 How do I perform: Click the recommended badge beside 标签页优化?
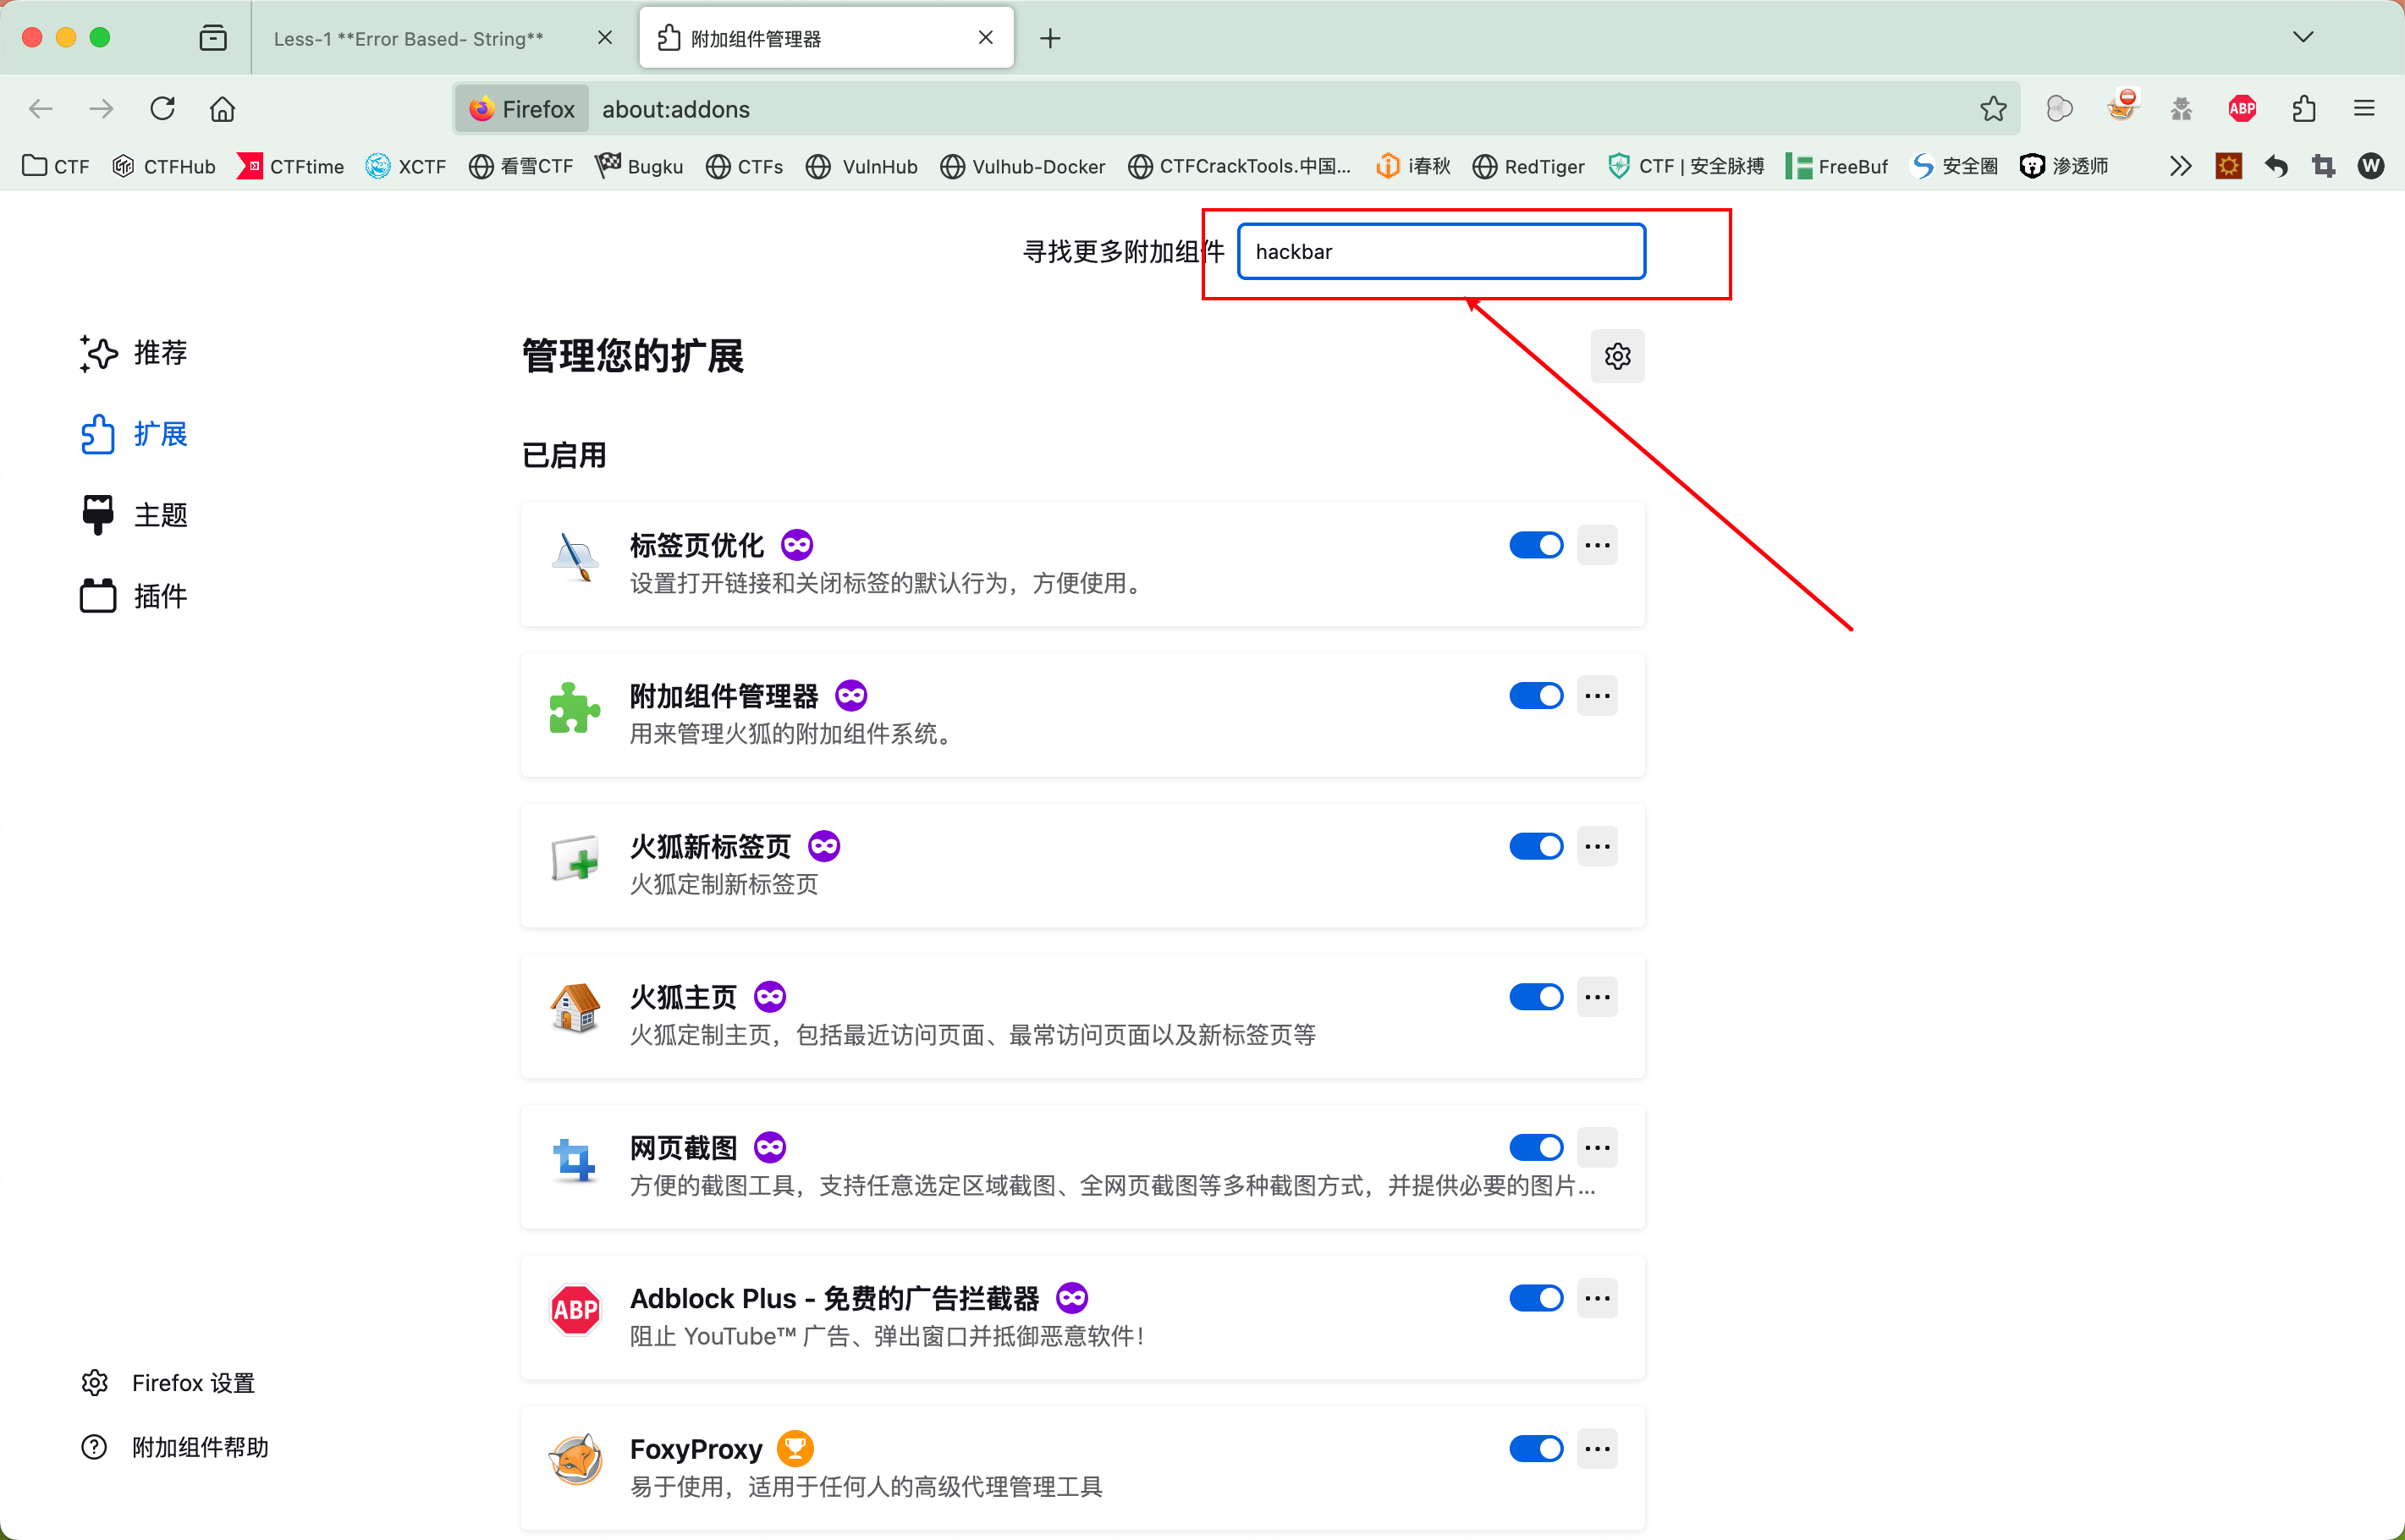click(797, 545)
